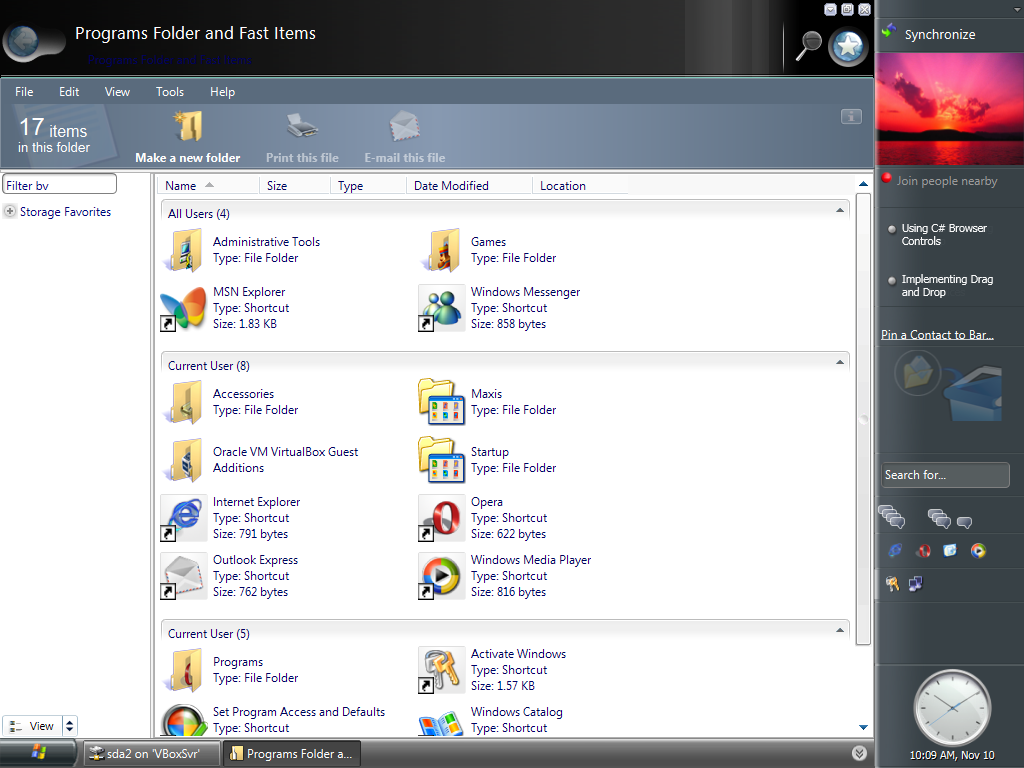Image resolution: width=1024 pixels, height=768 pixels.
Task: Open the star favorites globe button
Action: pyautogui.click(x=848, y=45)
